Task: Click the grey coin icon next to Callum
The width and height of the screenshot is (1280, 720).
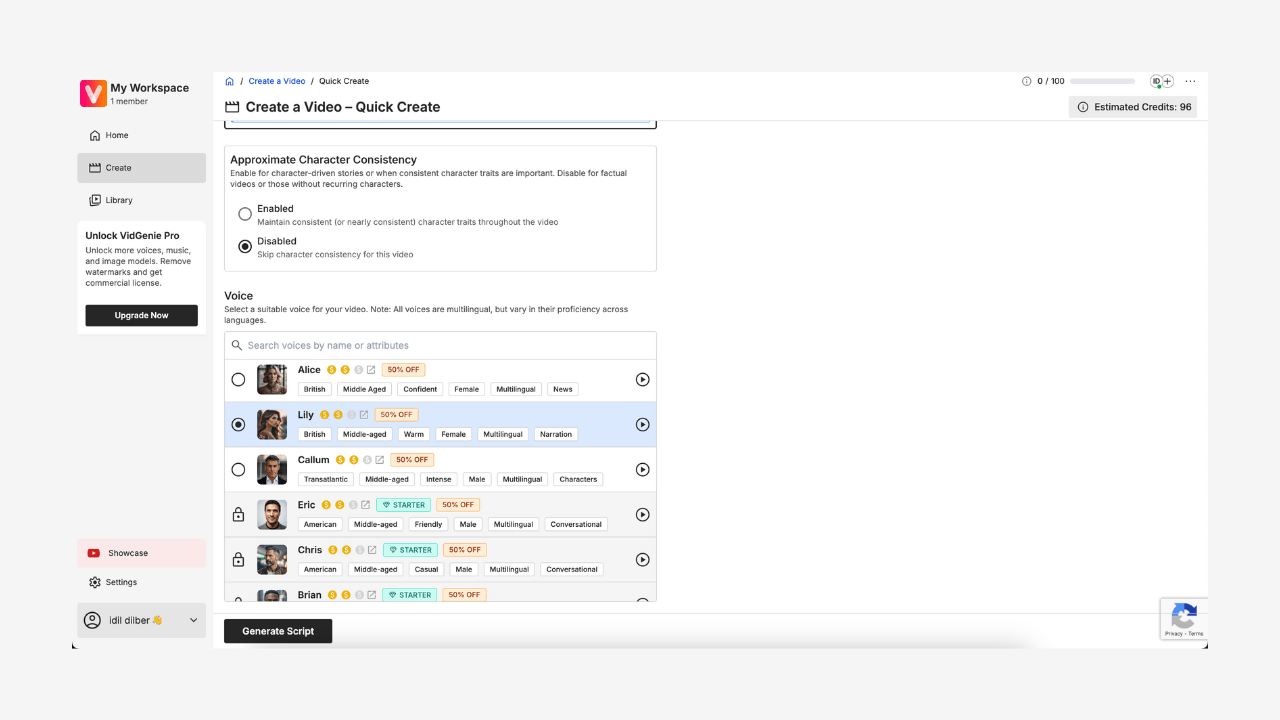Action: pos(367,460)
